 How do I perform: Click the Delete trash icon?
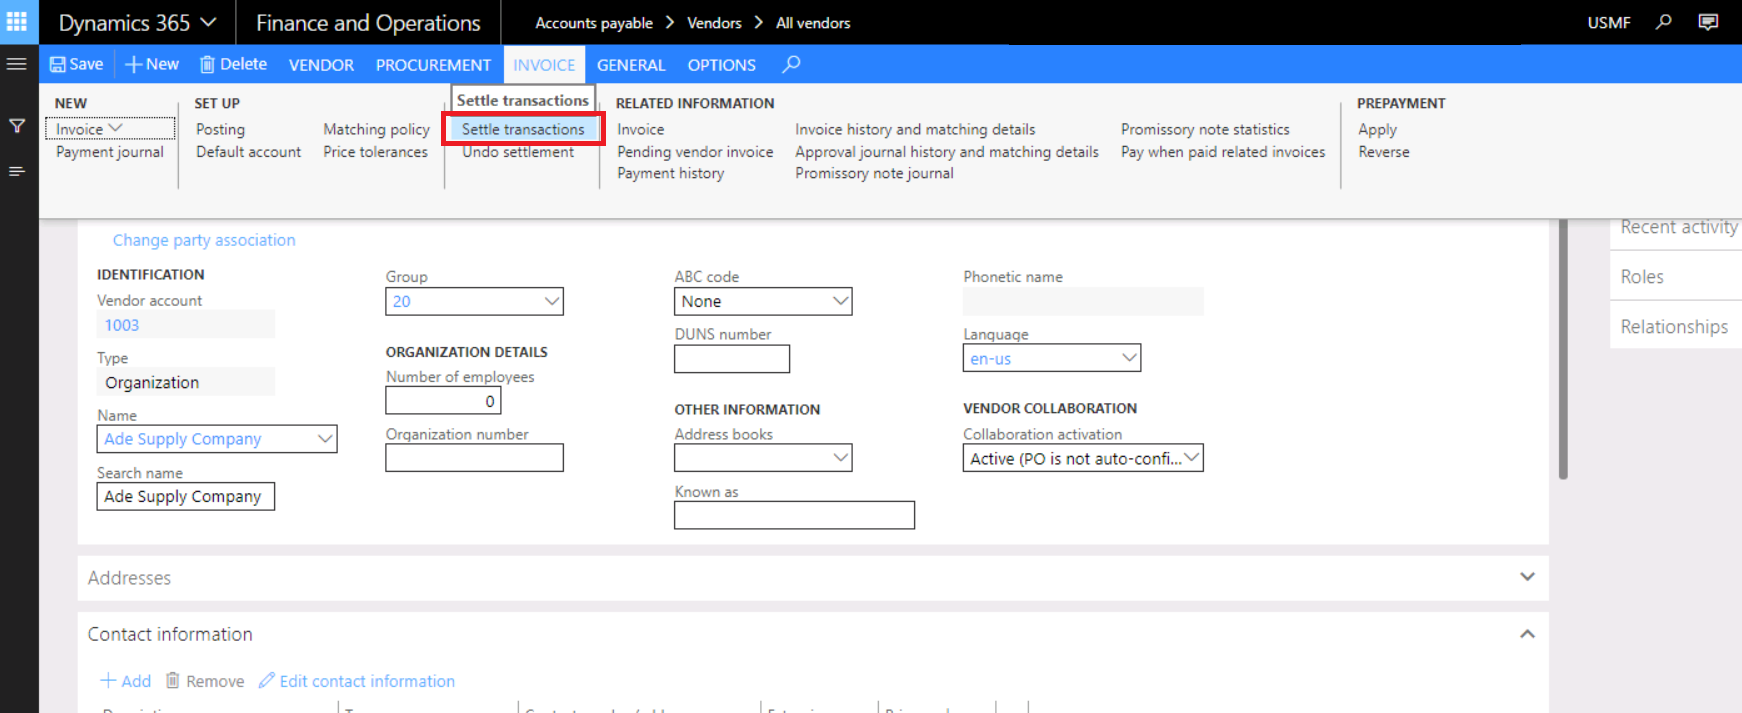(207, 65)
